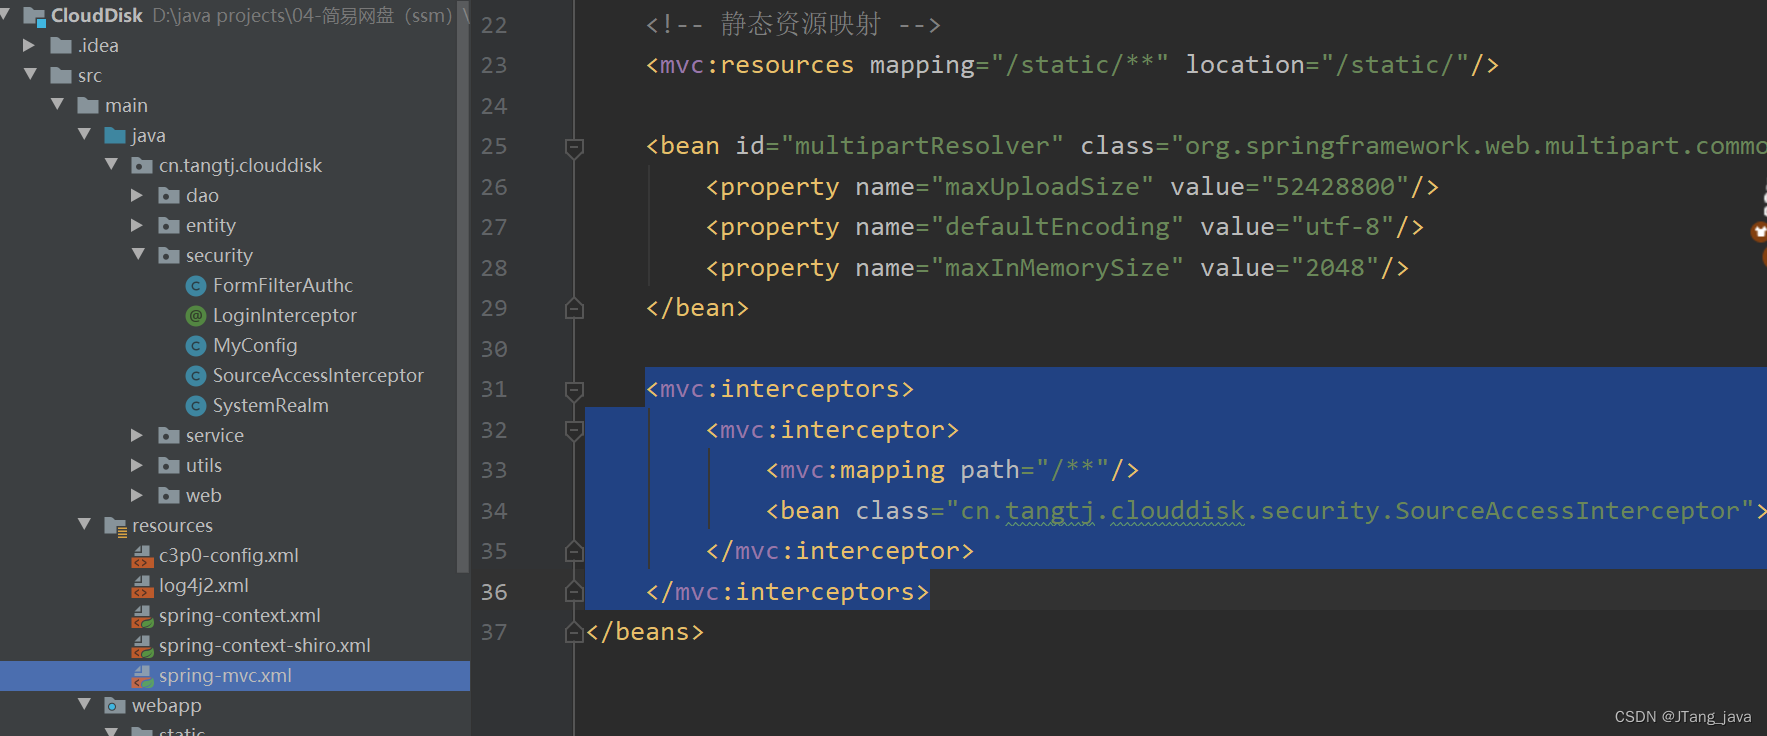The height and width of the screenshot is (736, 1767).
Task: Fold mvc:interceptors block at line 31
Action: point(574,391)
